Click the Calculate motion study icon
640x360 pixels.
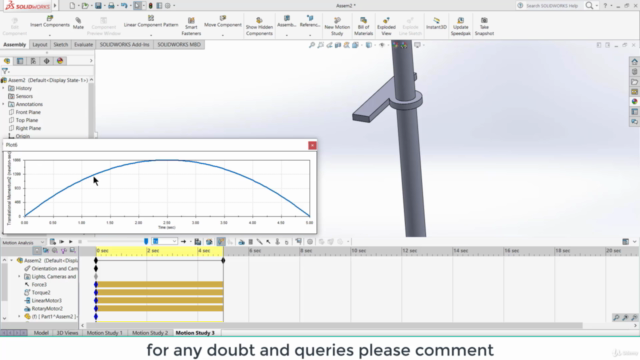(53, 242)
